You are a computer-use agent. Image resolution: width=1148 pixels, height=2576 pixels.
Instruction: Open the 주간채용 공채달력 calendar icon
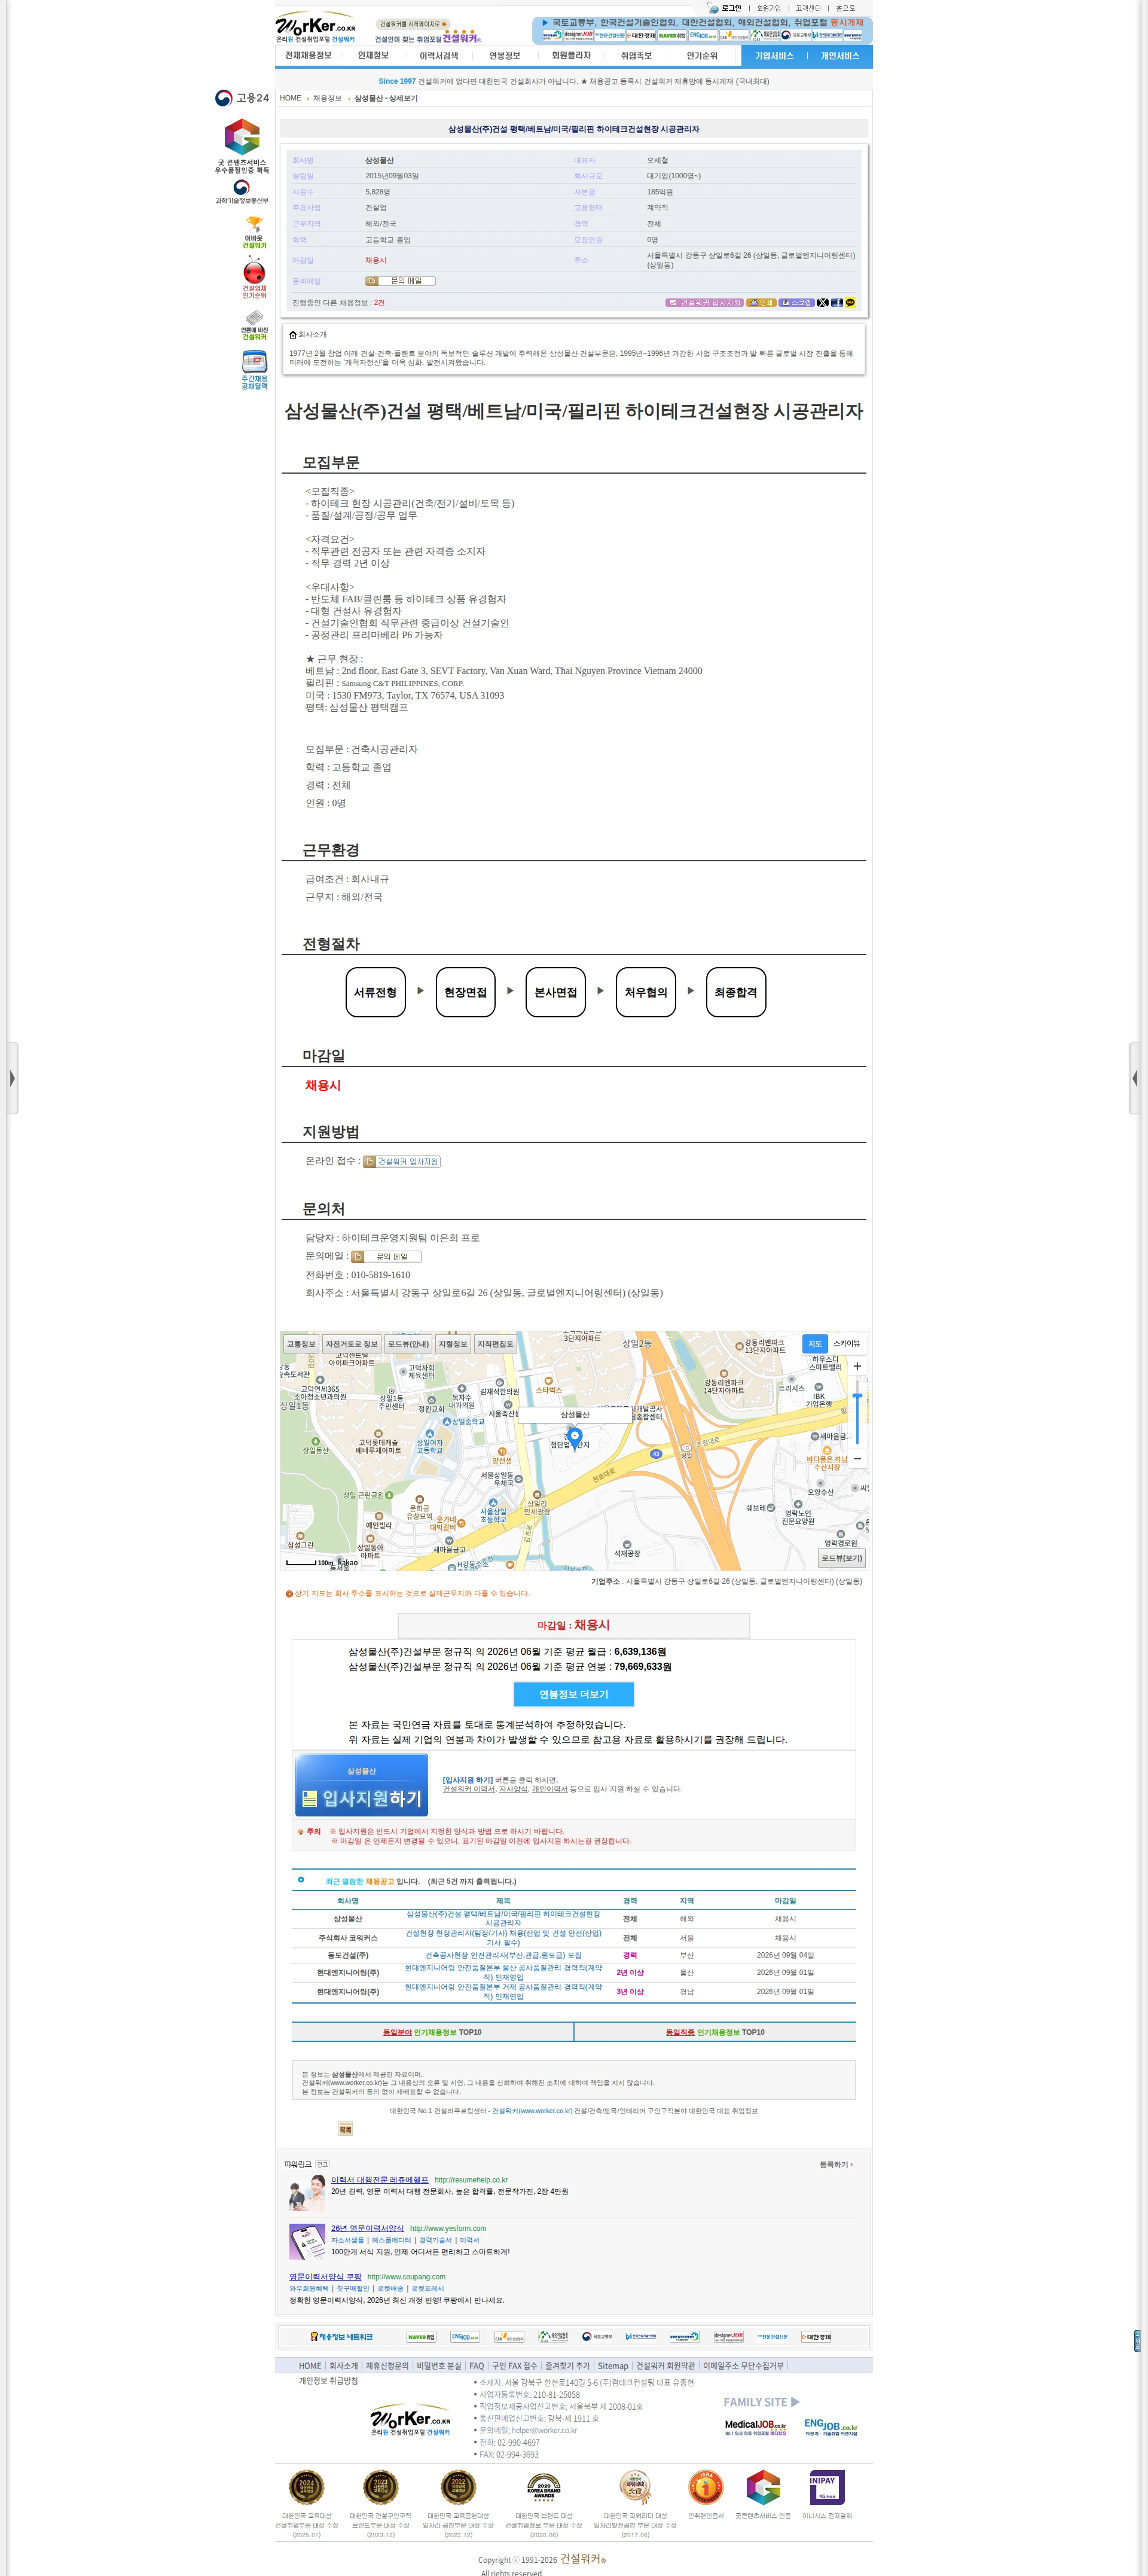pyautogui.click(x=254, y=370)
